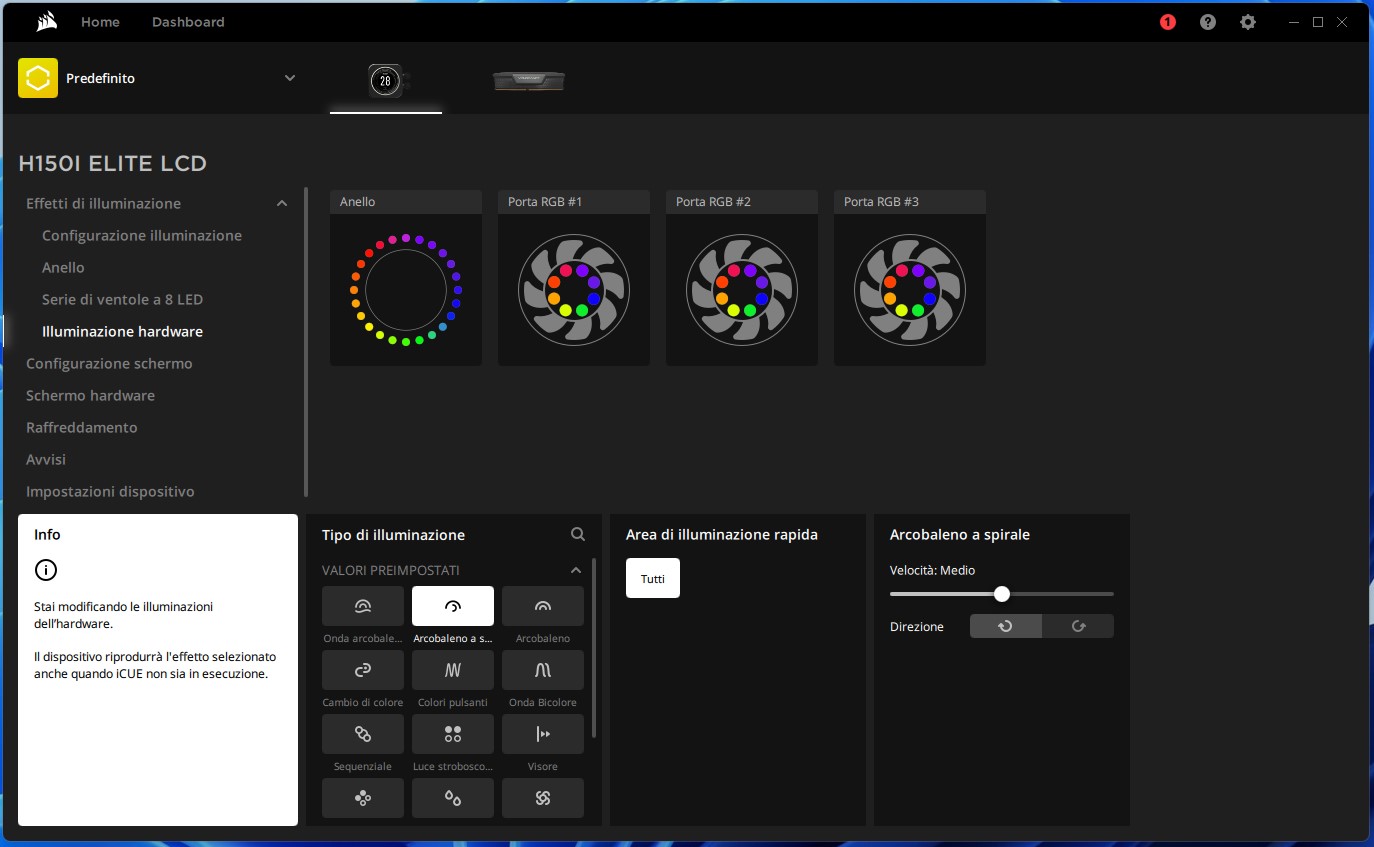Click the info circle icon

click(x=46, y=570)
